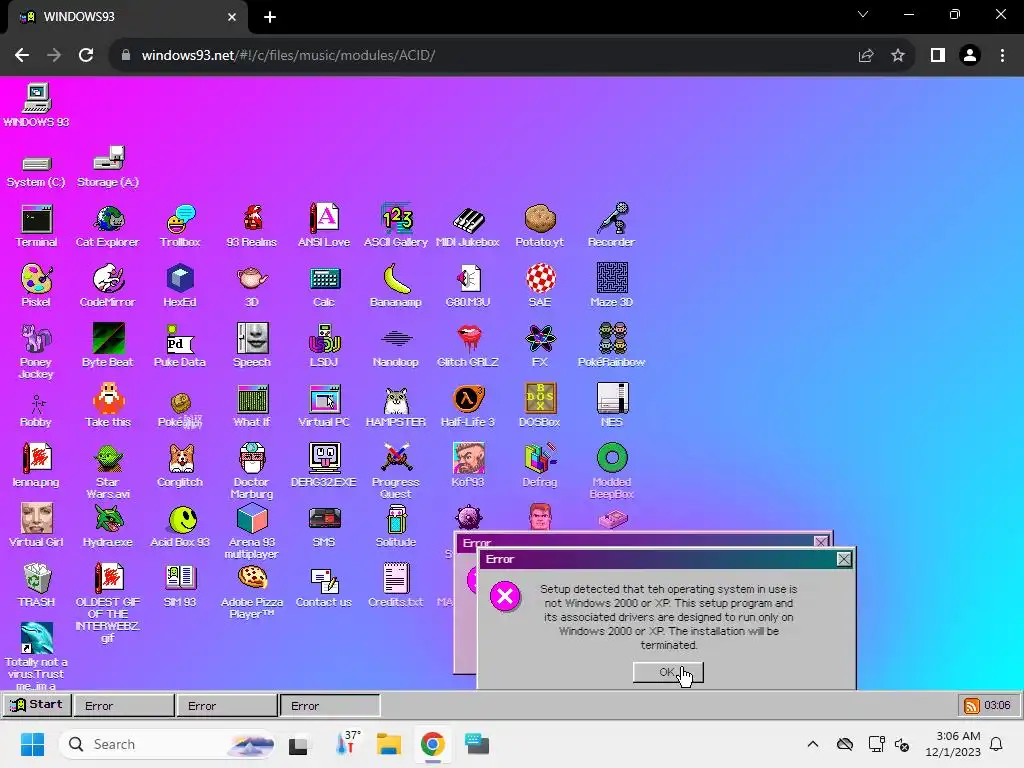Click OK in the Error dialog
The height and width of the screenshot is (768, 1024).
click(x=668, y=672)
